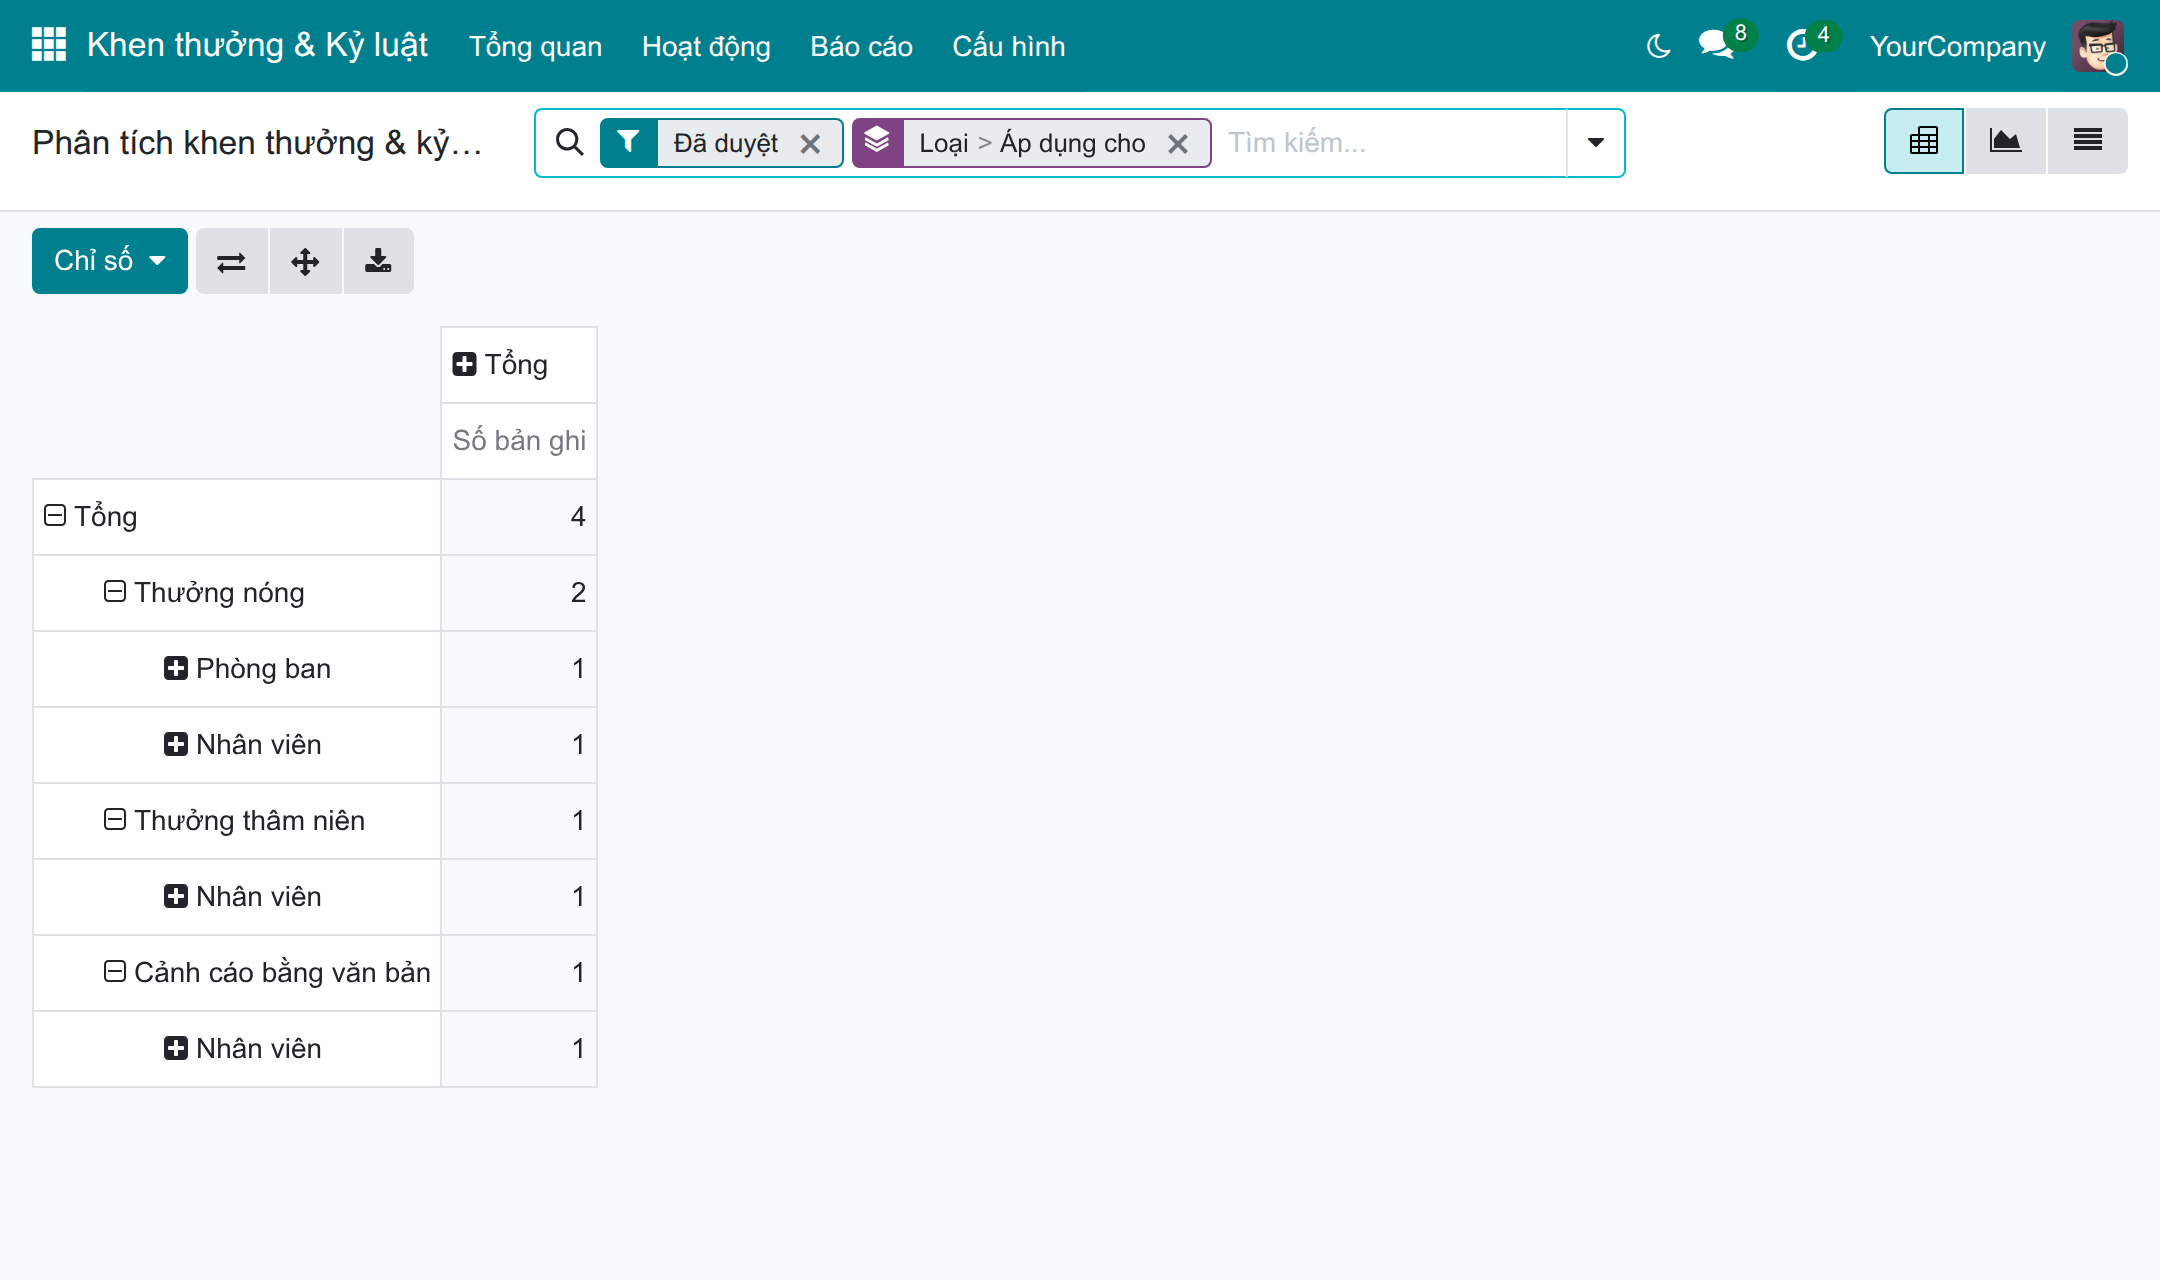Open the Báo cáo menu
The height and width of the screenshot is (1280, 2160).
tap(861, 46)
